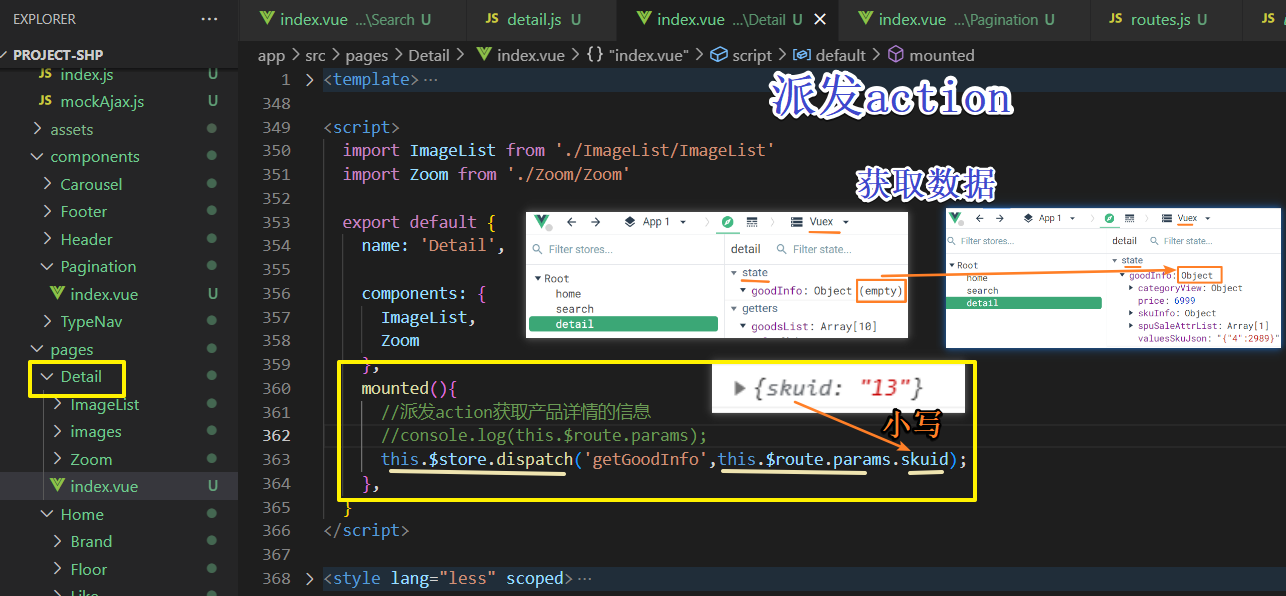This screenshot has height=596, width=1286.
Task: Open the routes.js tab
Action: pyautogui.click(x=1158, y=20)
